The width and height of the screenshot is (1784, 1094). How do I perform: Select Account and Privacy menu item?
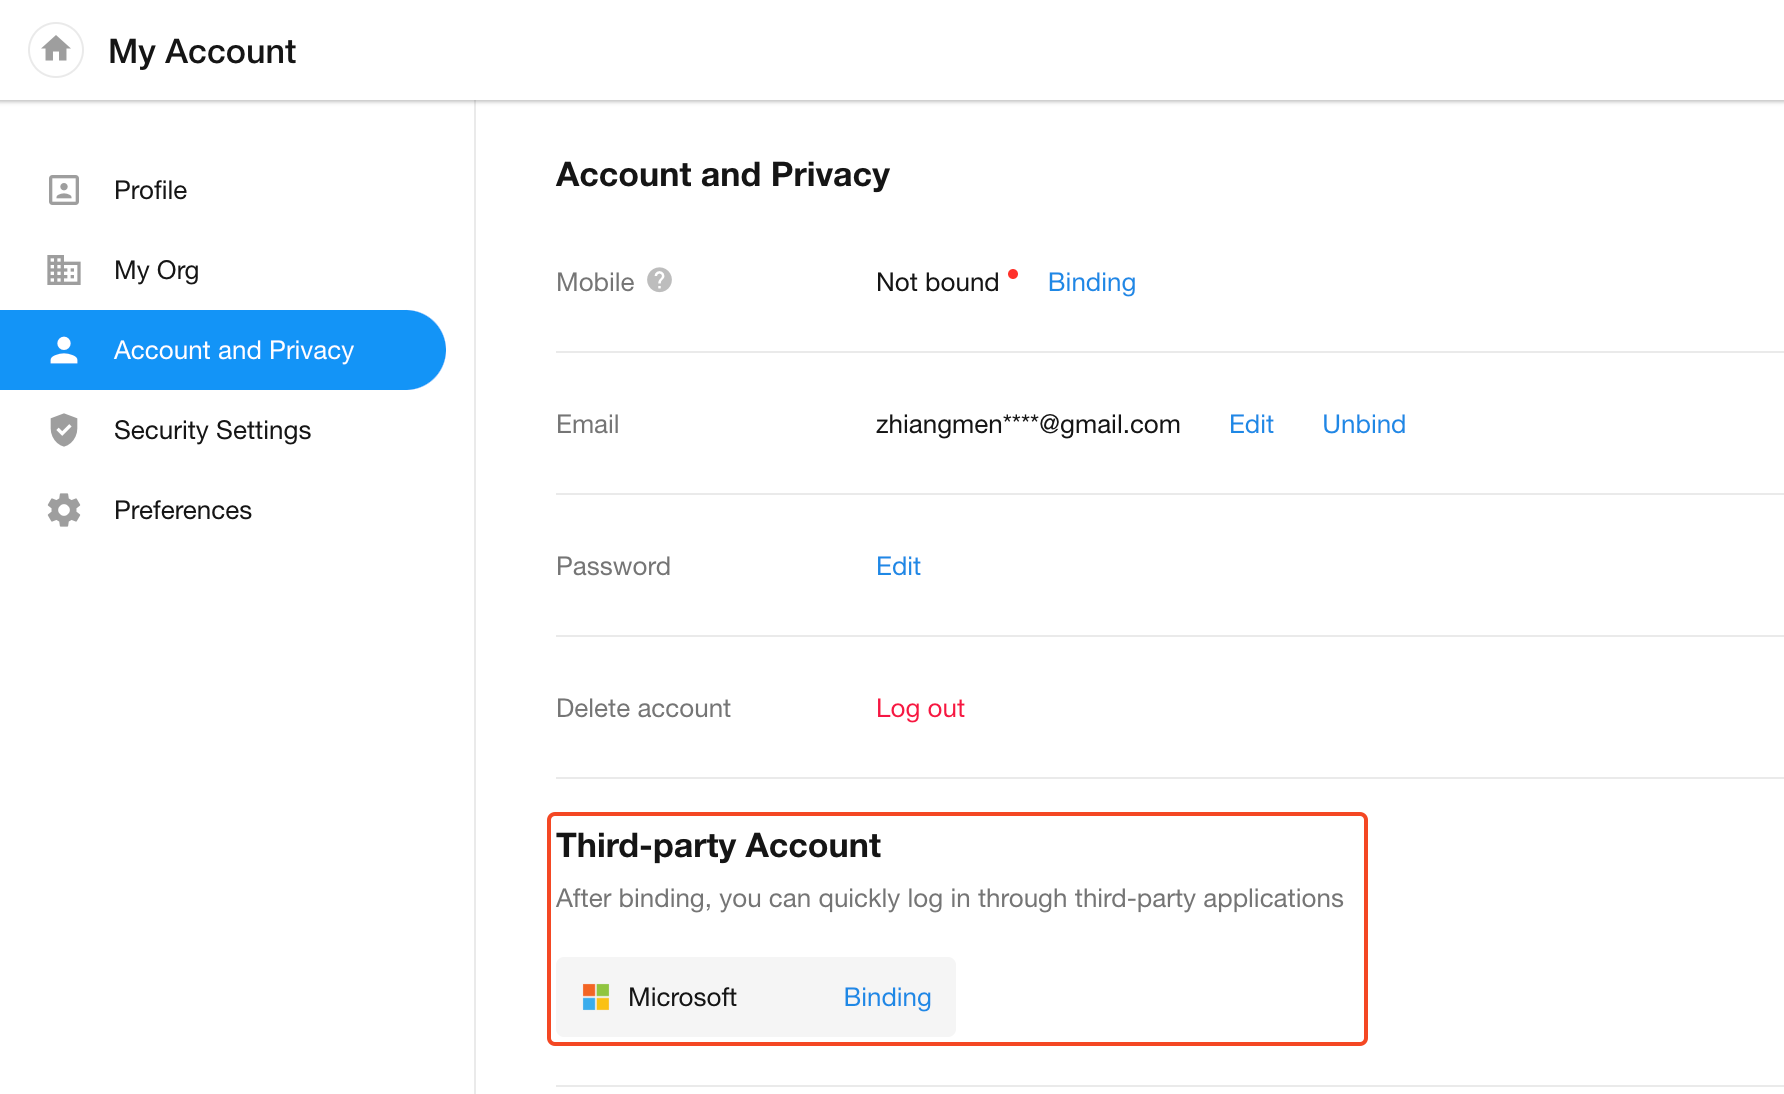233,350
